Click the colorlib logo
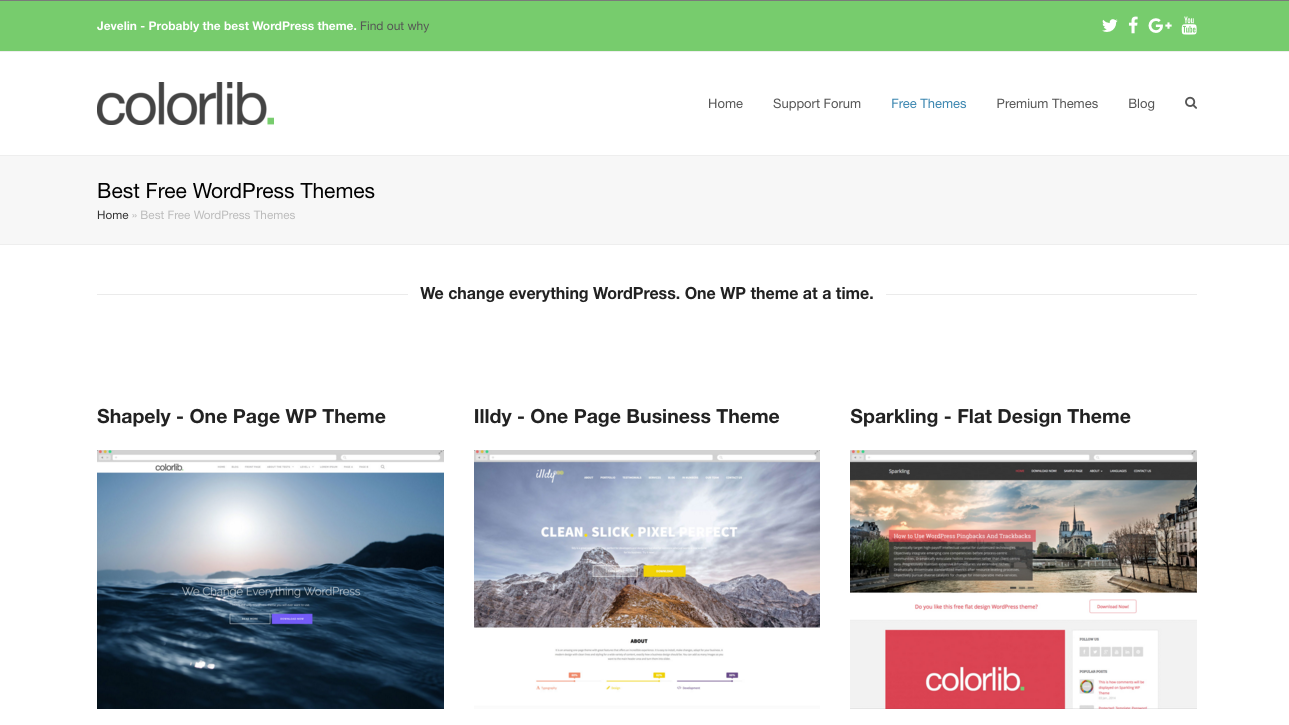 [186, 106]
